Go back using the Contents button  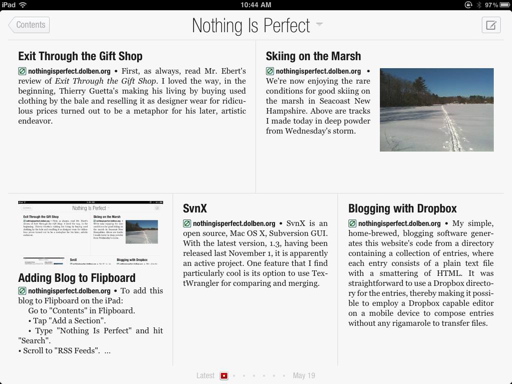click(29, 25)
